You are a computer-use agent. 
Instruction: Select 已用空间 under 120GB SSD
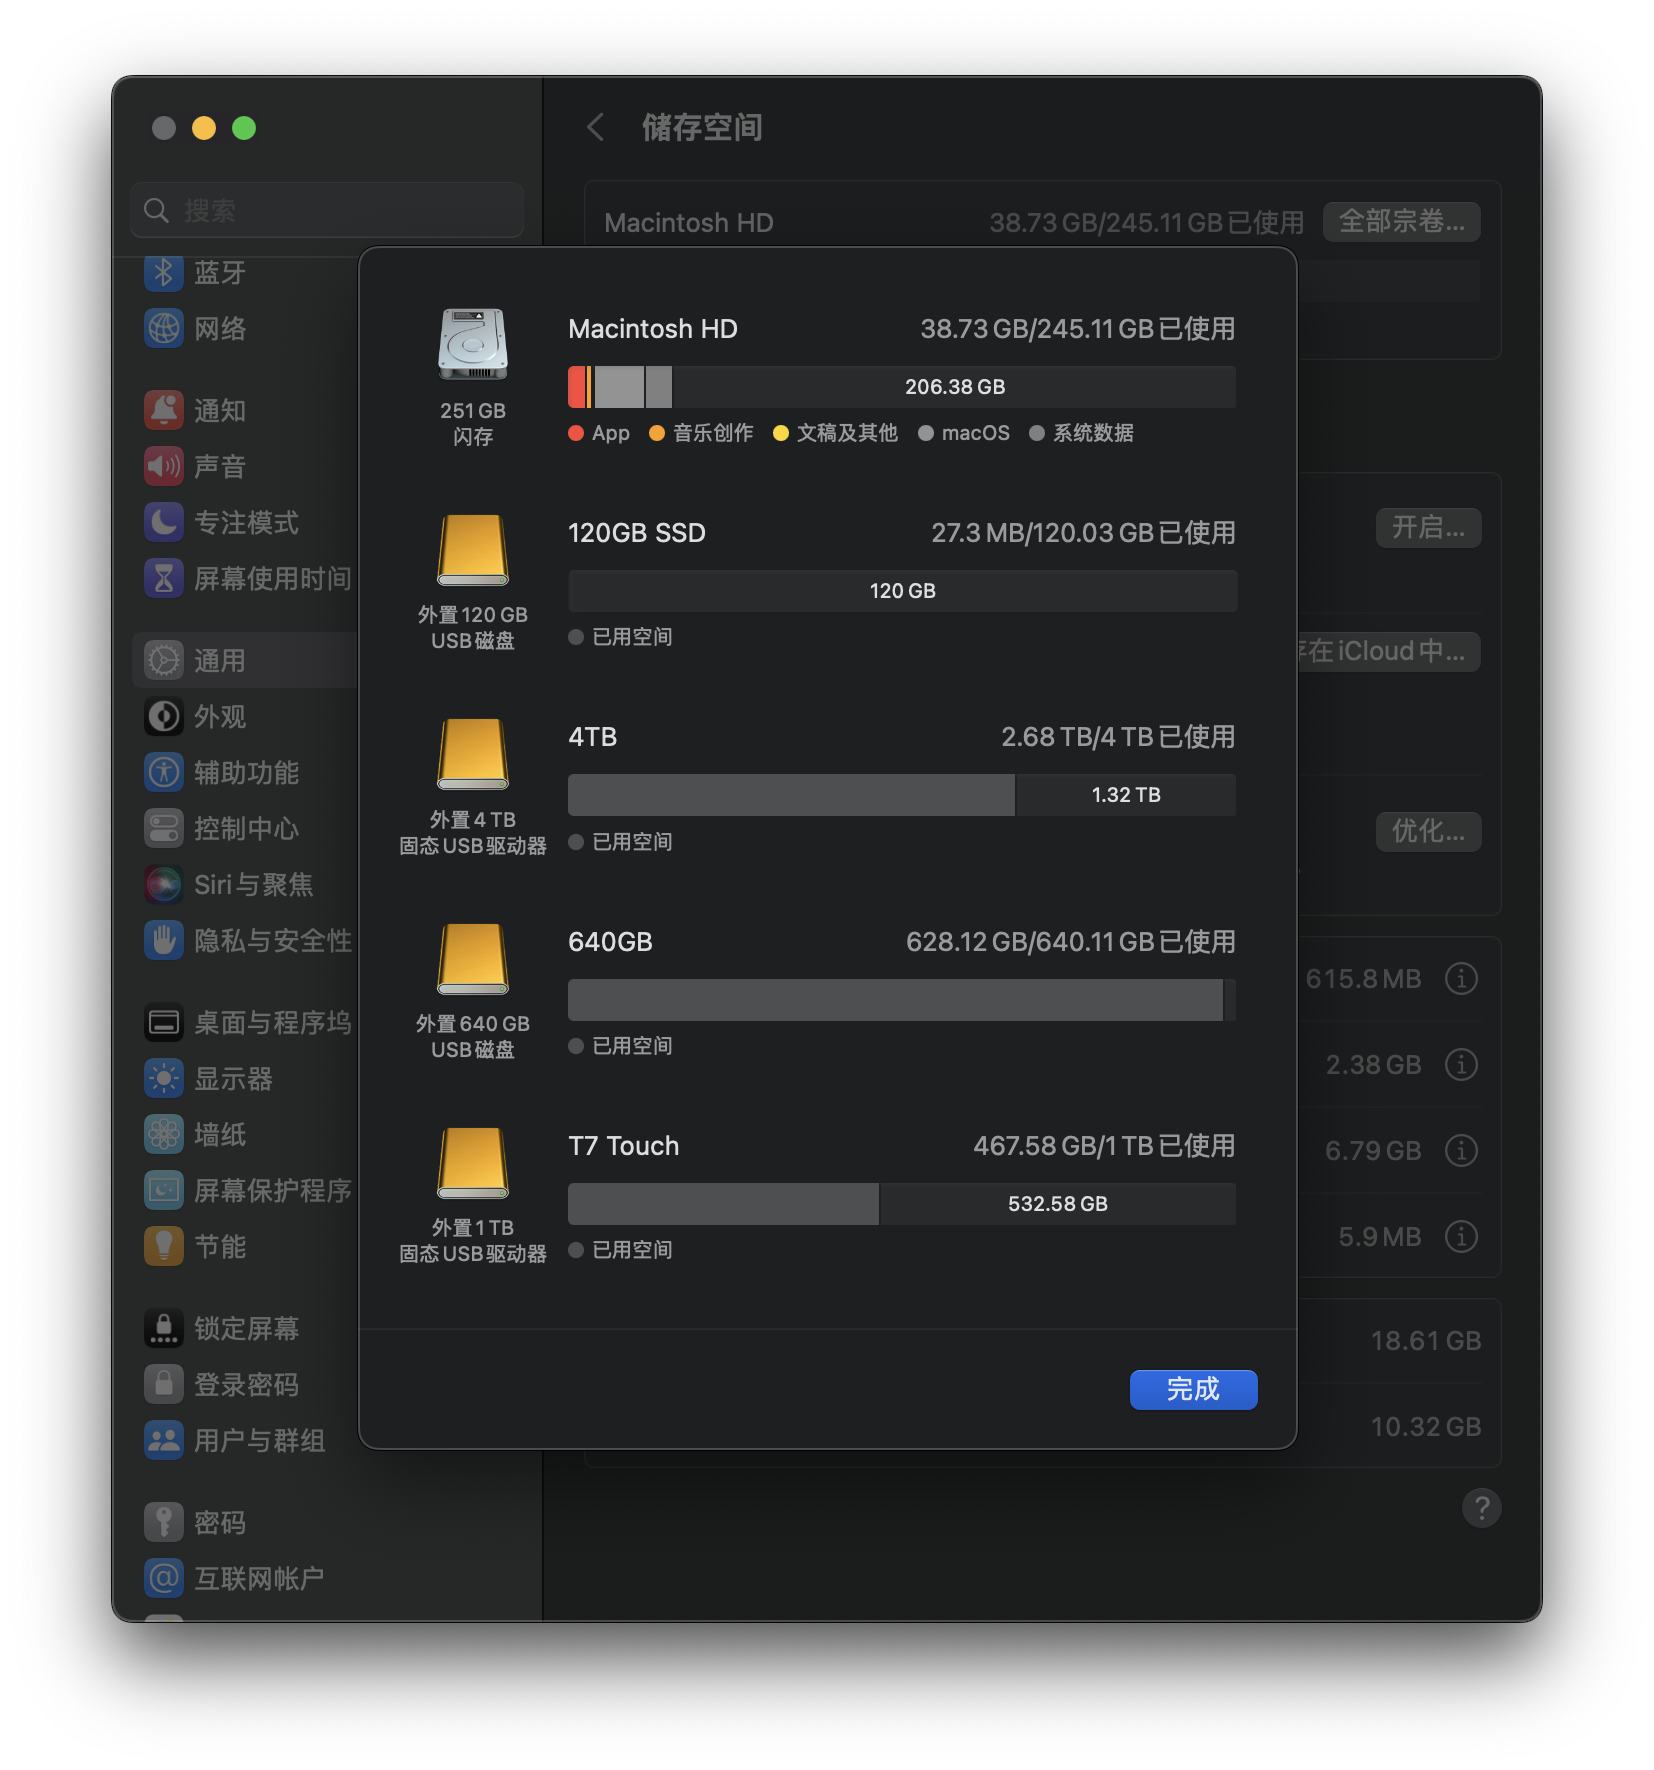576,637
